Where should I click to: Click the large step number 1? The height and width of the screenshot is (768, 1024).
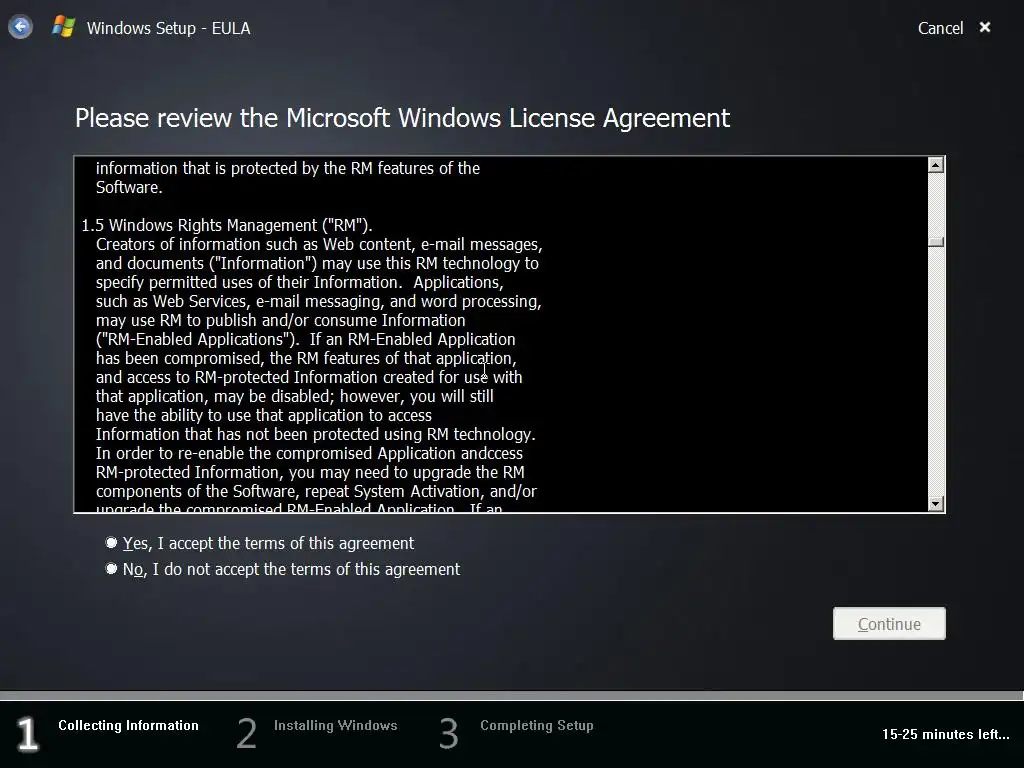27,734
